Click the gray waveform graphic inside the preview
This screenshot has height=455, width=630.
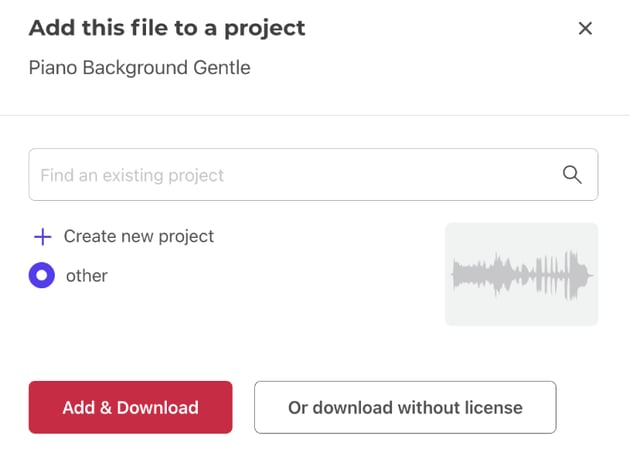pyautogui.click(x=522, y=274)
